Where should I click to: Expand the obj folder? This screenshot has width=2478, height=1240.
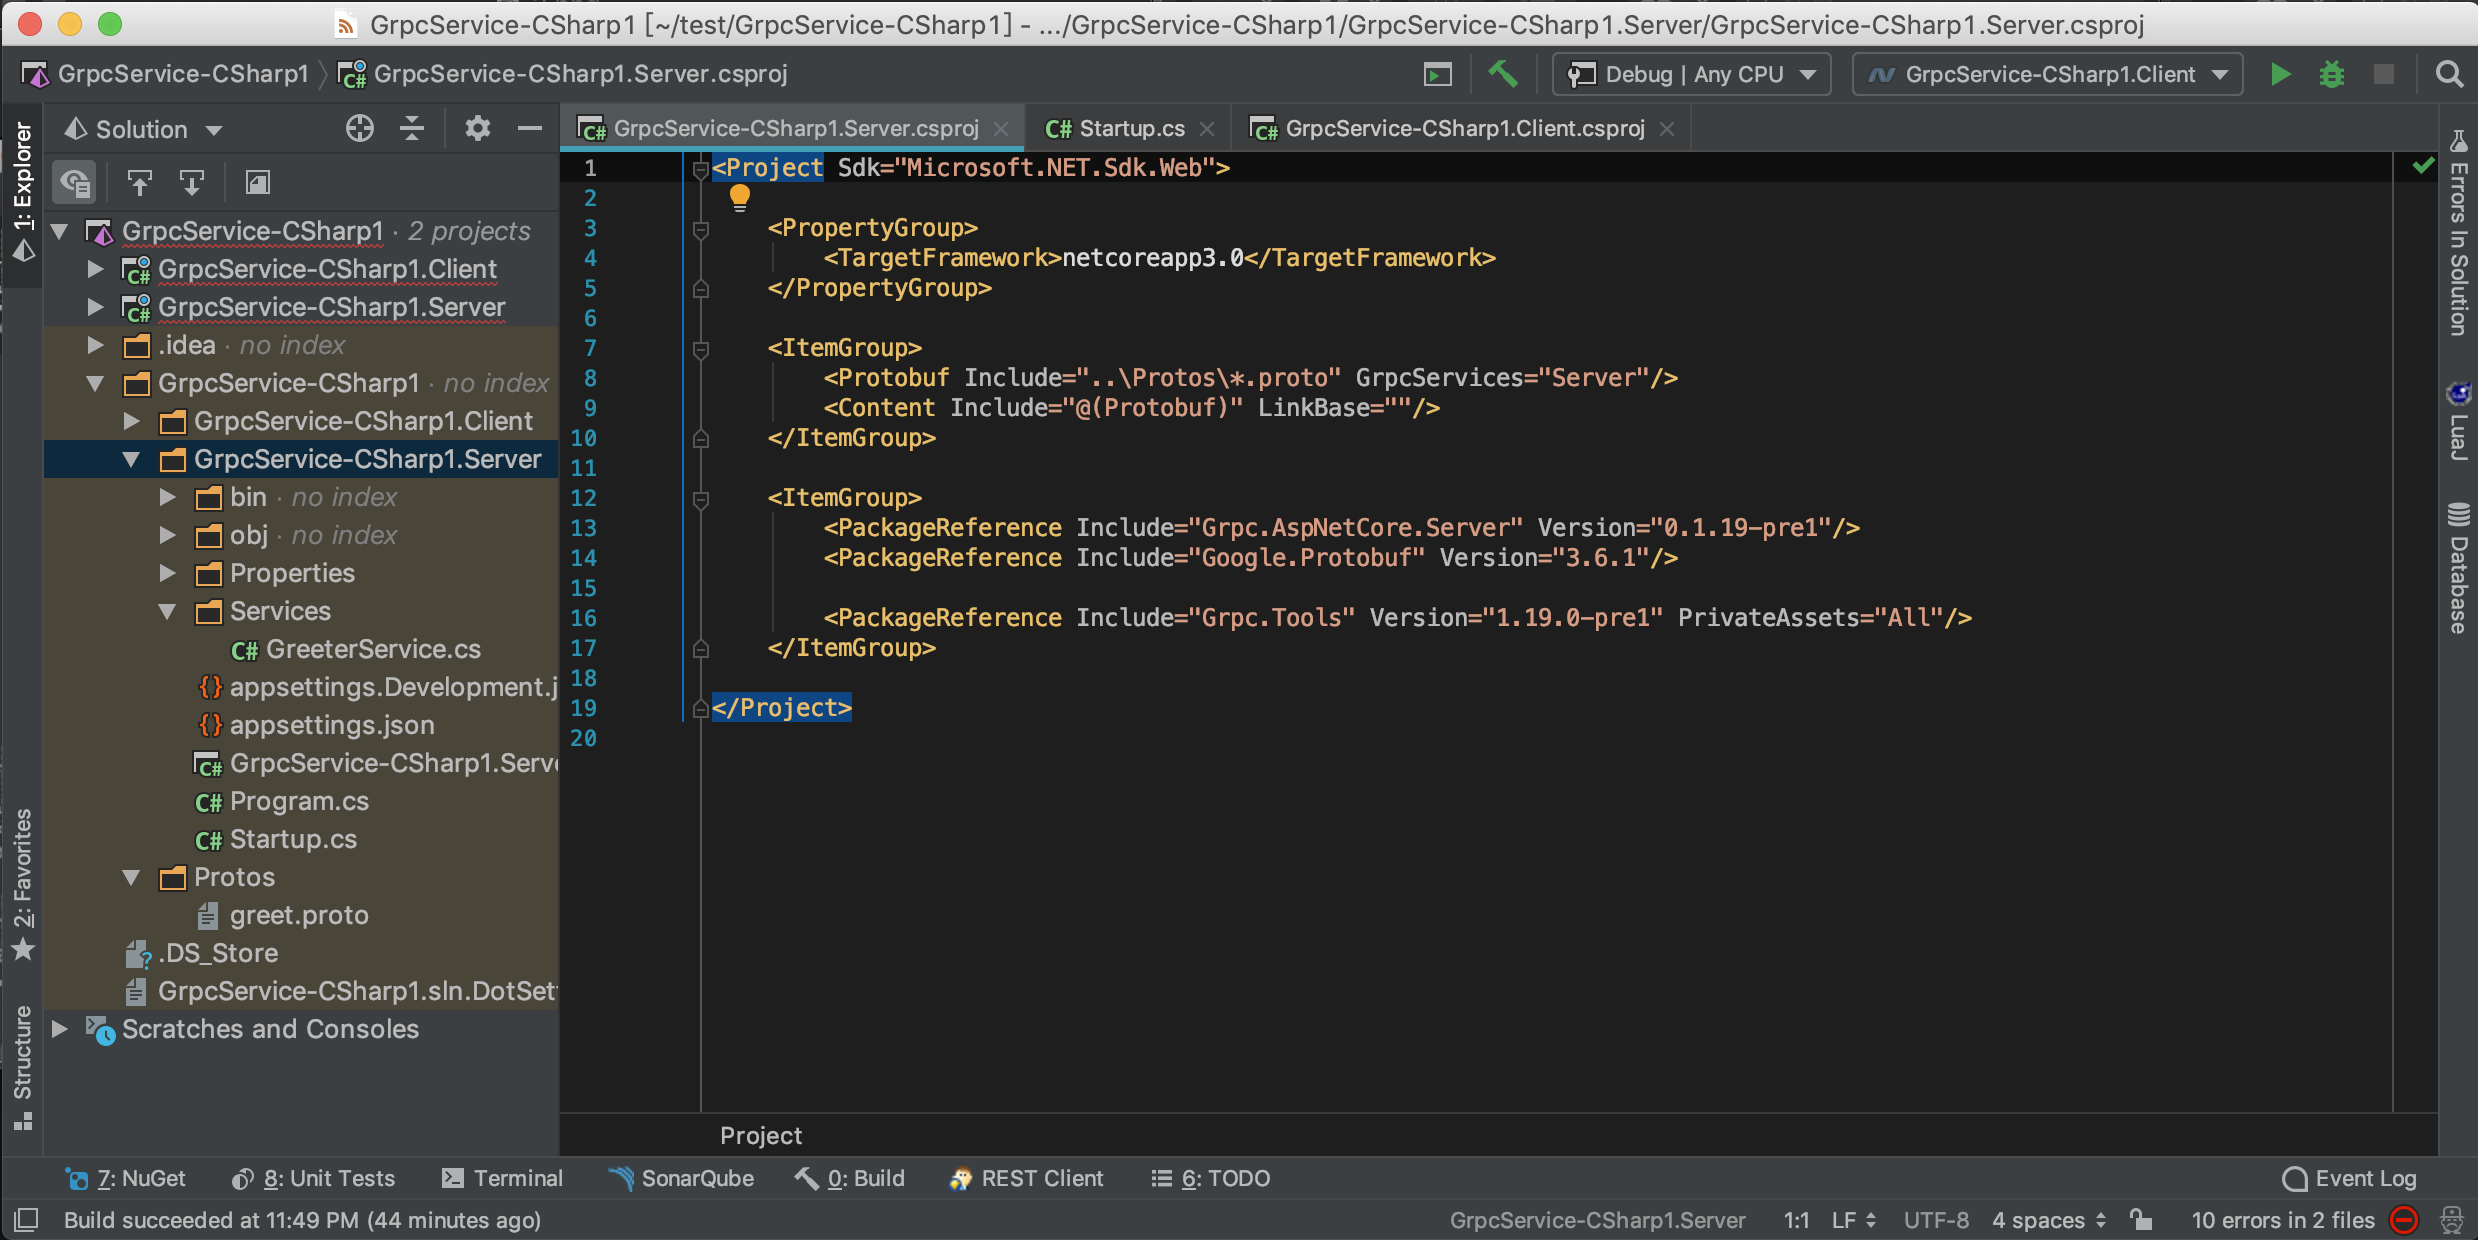pyautogui.click(x=168, y=535)
